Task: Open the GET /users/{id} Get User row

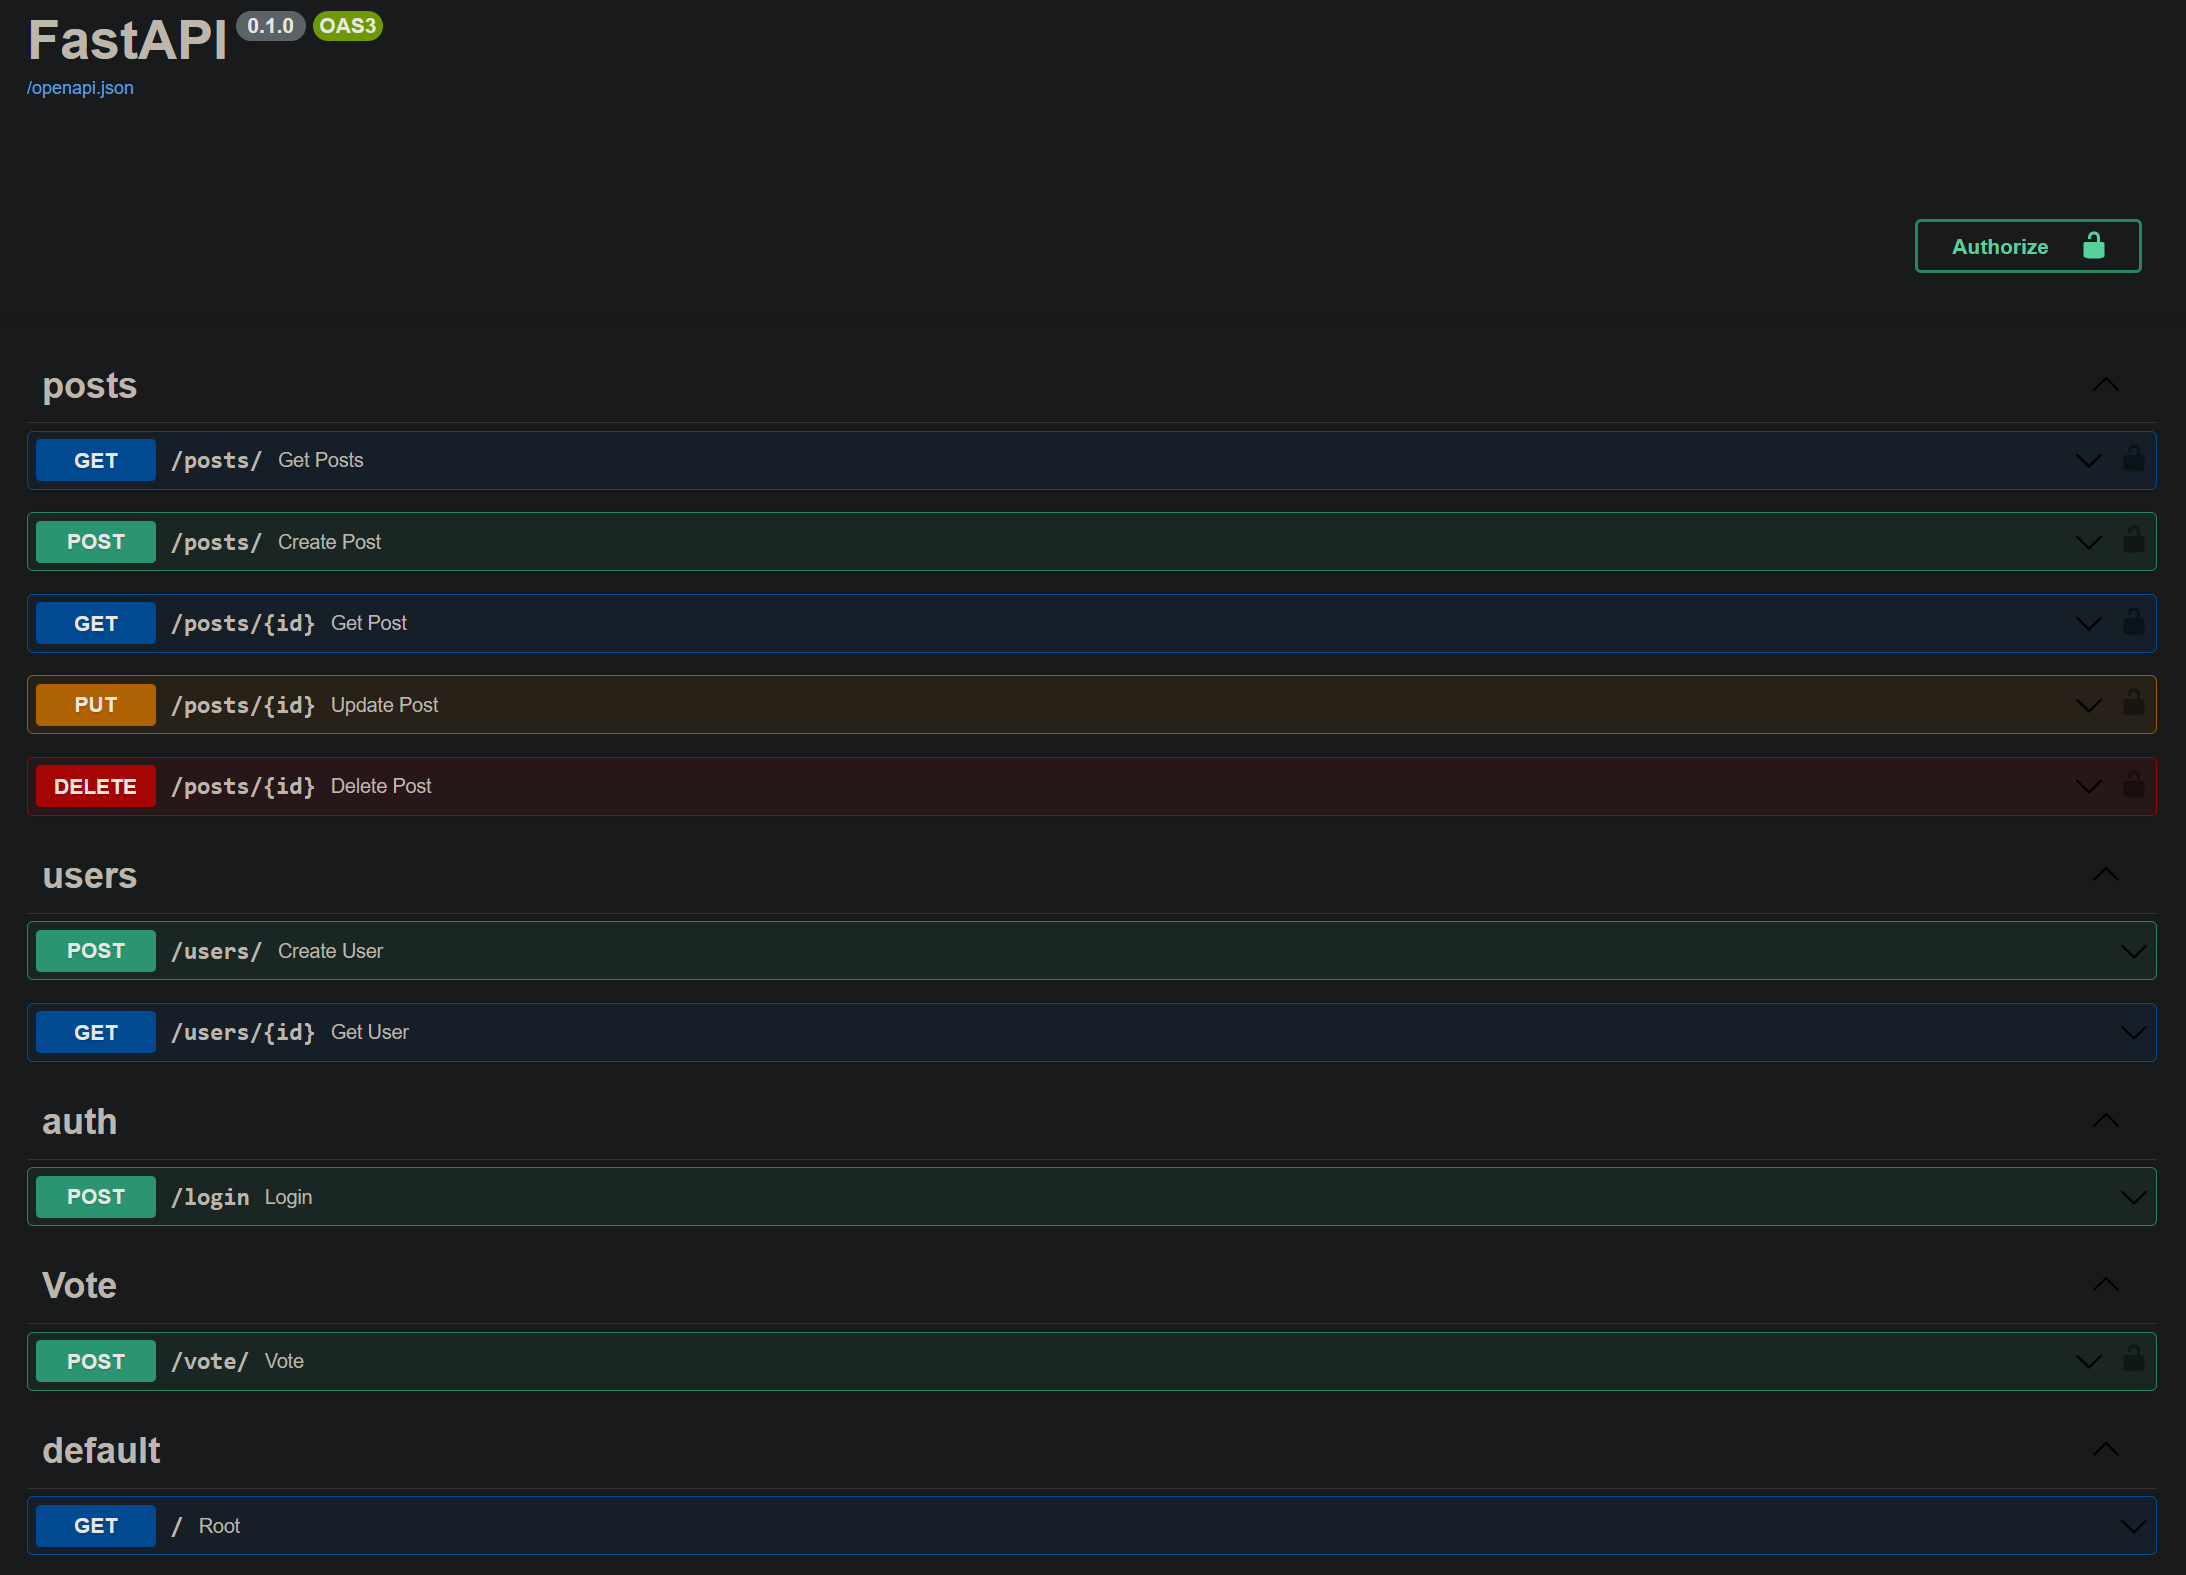Action: (x=1091, y=1032)
